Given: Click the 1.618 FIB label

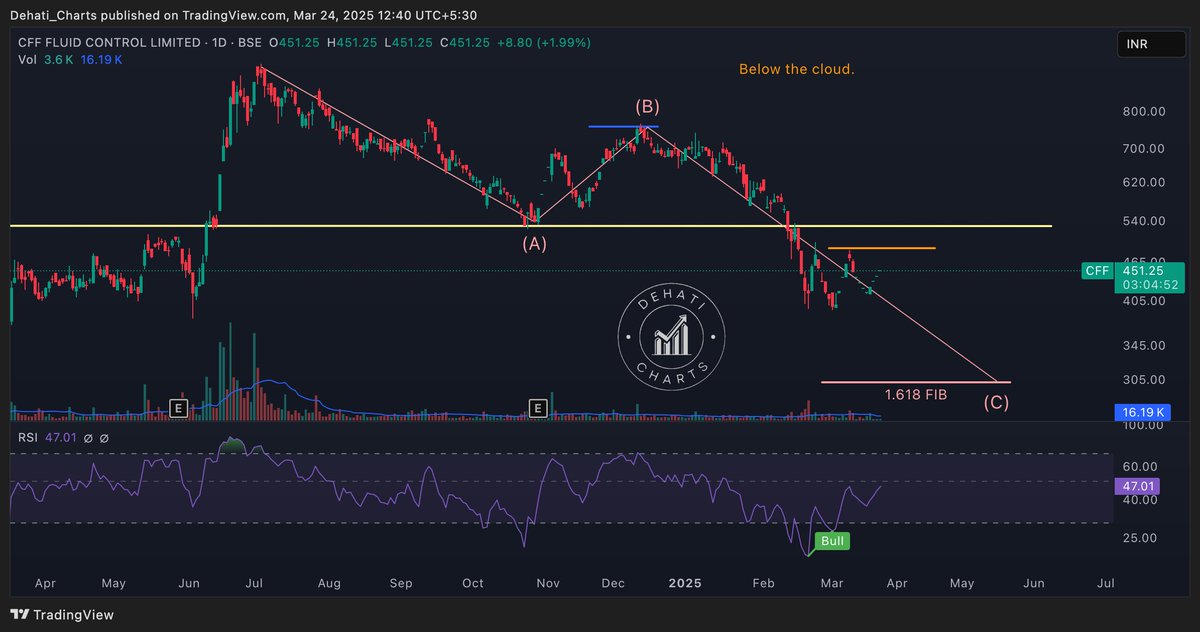Looking at the screenshot, I should (915, 395).
